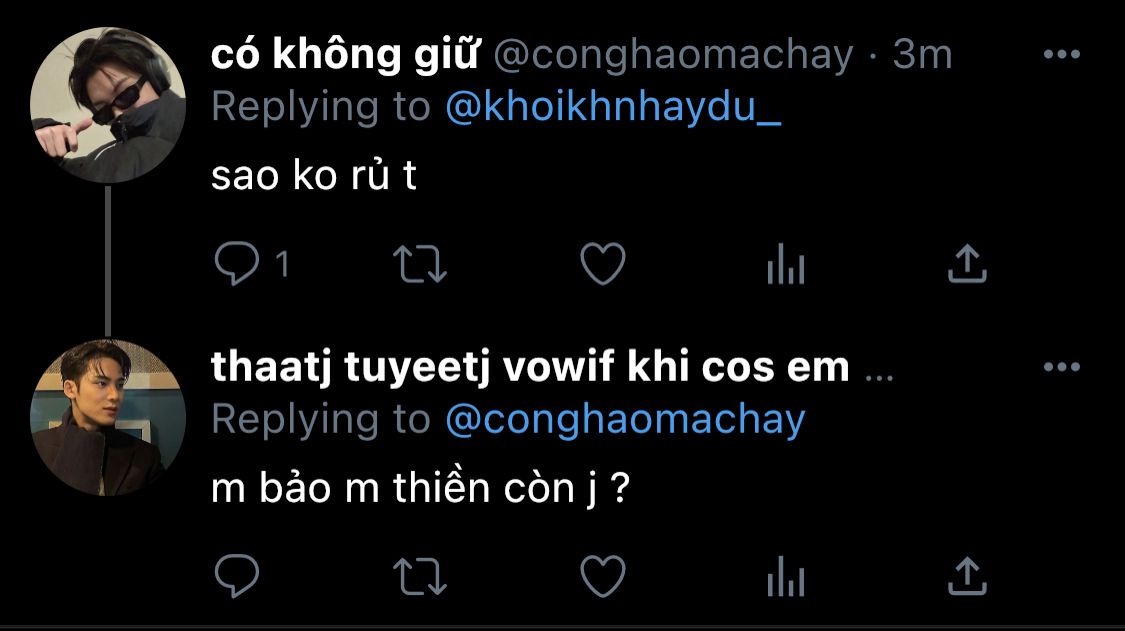The width and height of the screenshot is (1125, 631).
Task: Reply to the "m bảo m thiền" tweet
Action: point(238,576)
